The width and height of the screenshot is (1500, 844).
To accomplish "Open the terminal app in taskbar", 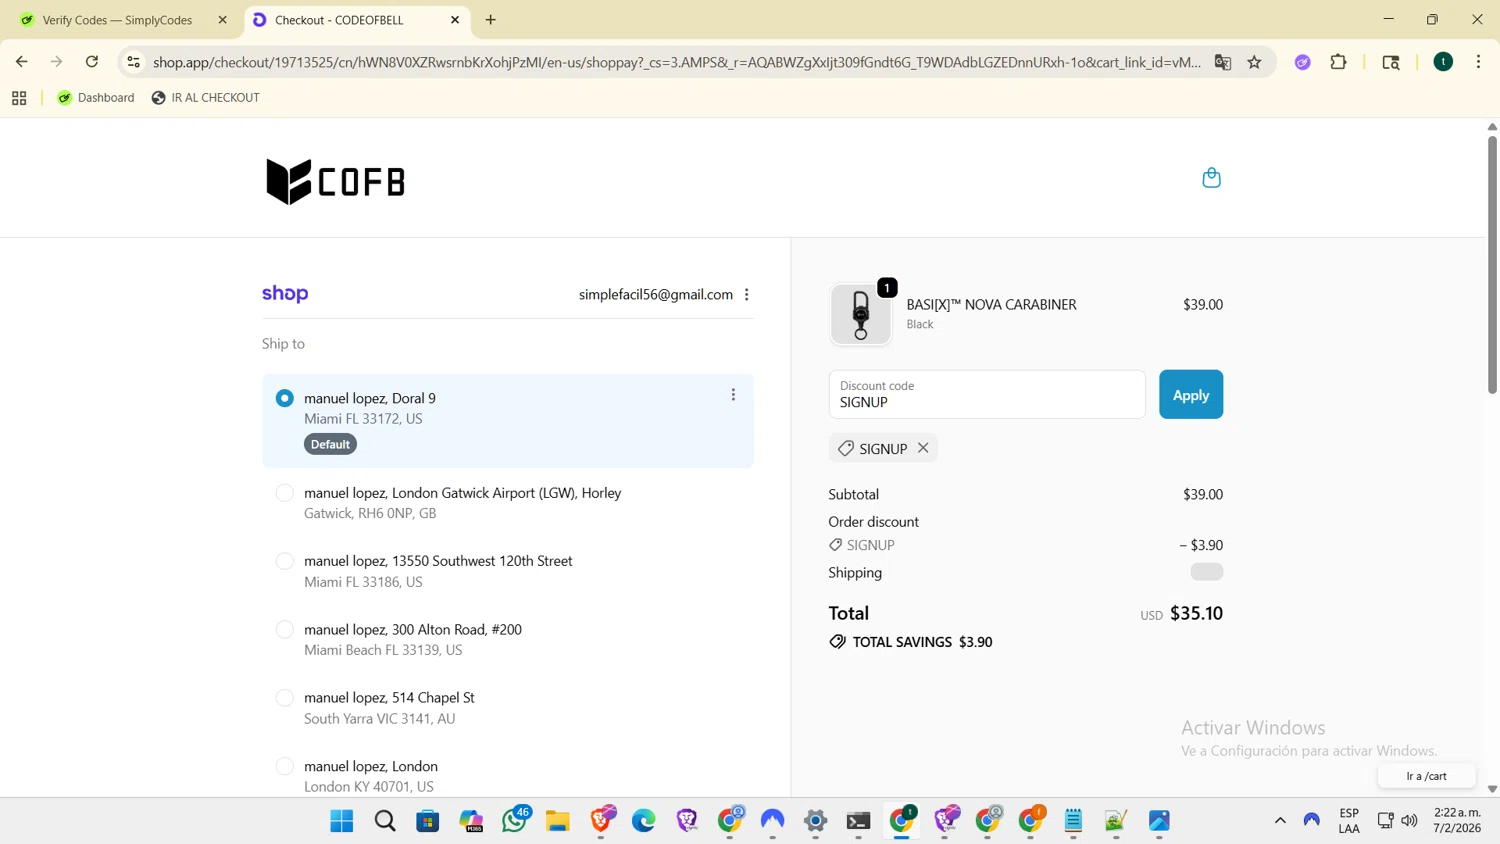I will click(859, 821).
